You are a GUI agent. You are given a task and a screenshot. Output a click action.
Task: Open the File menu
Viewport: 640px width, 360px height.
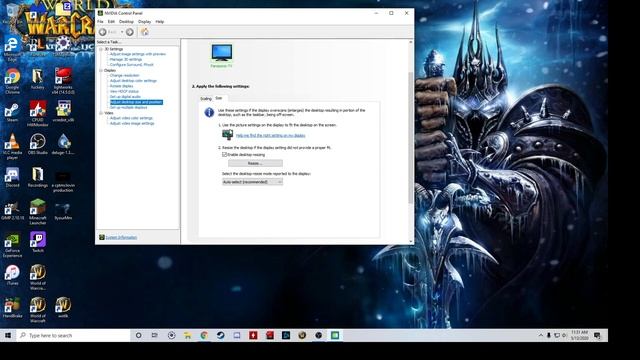click(x=100, y=22)
